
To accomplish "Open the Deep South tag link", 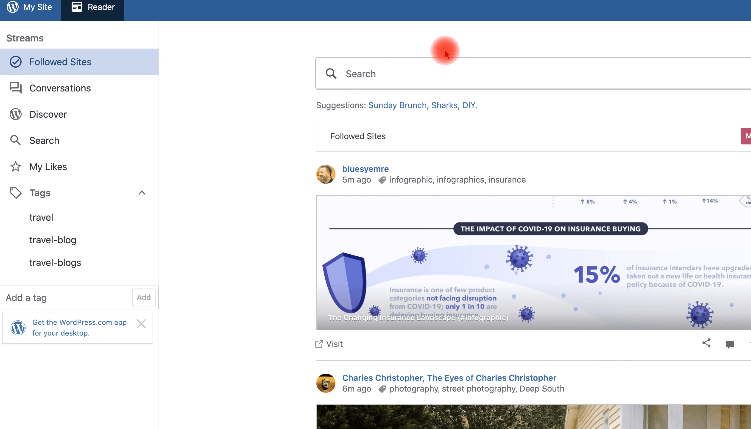I will 542,389.
